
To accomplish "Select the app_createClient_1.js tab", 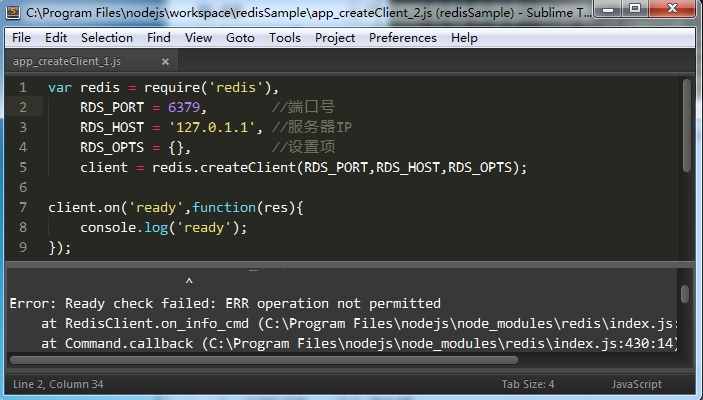I will click(66, 61).
